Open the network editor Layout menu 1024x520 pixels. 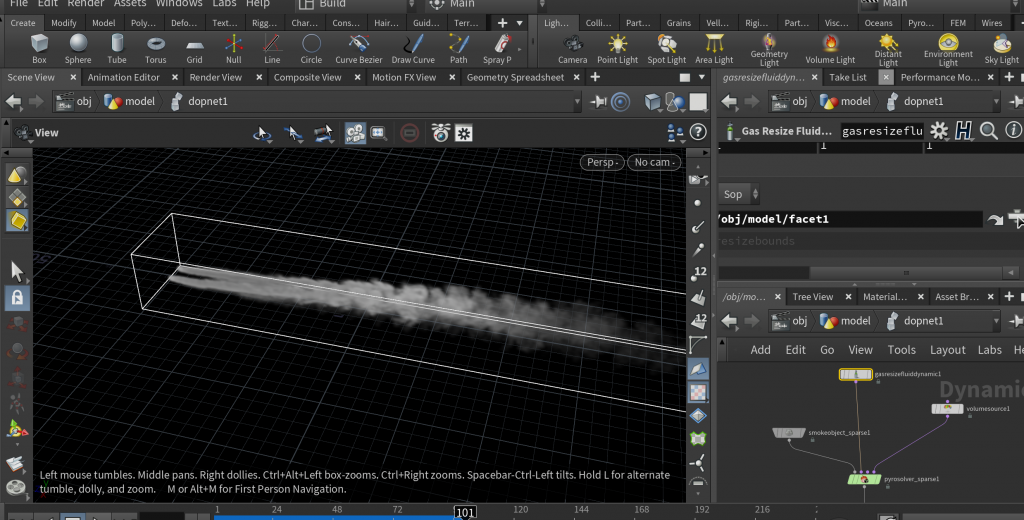[947, 349]
